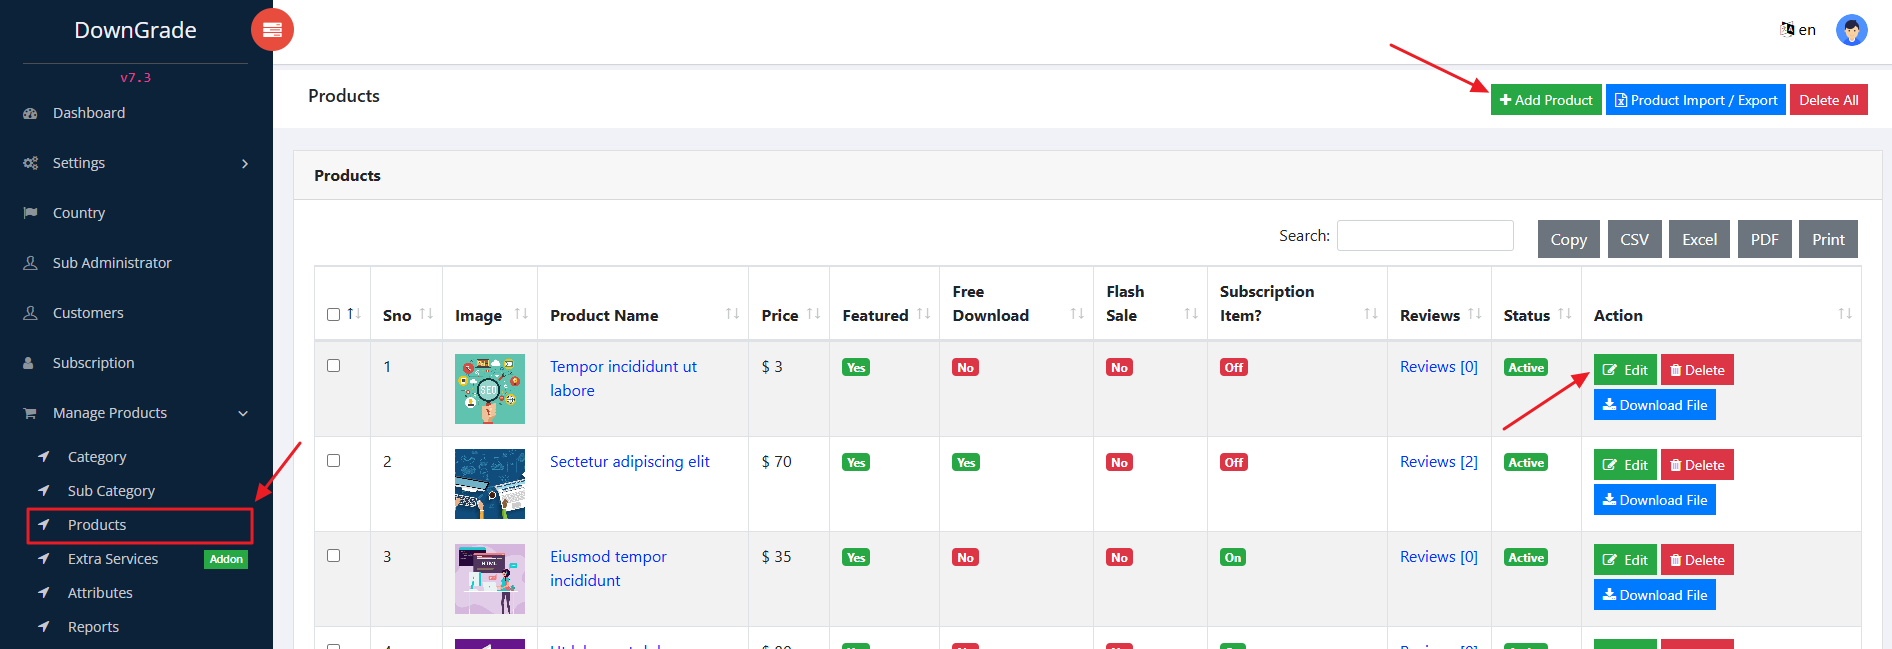The height and width of the screenshot is (649, 1892).
Task: Open the Tempor incididunt product thumbnail
Action: click(490, 389)
